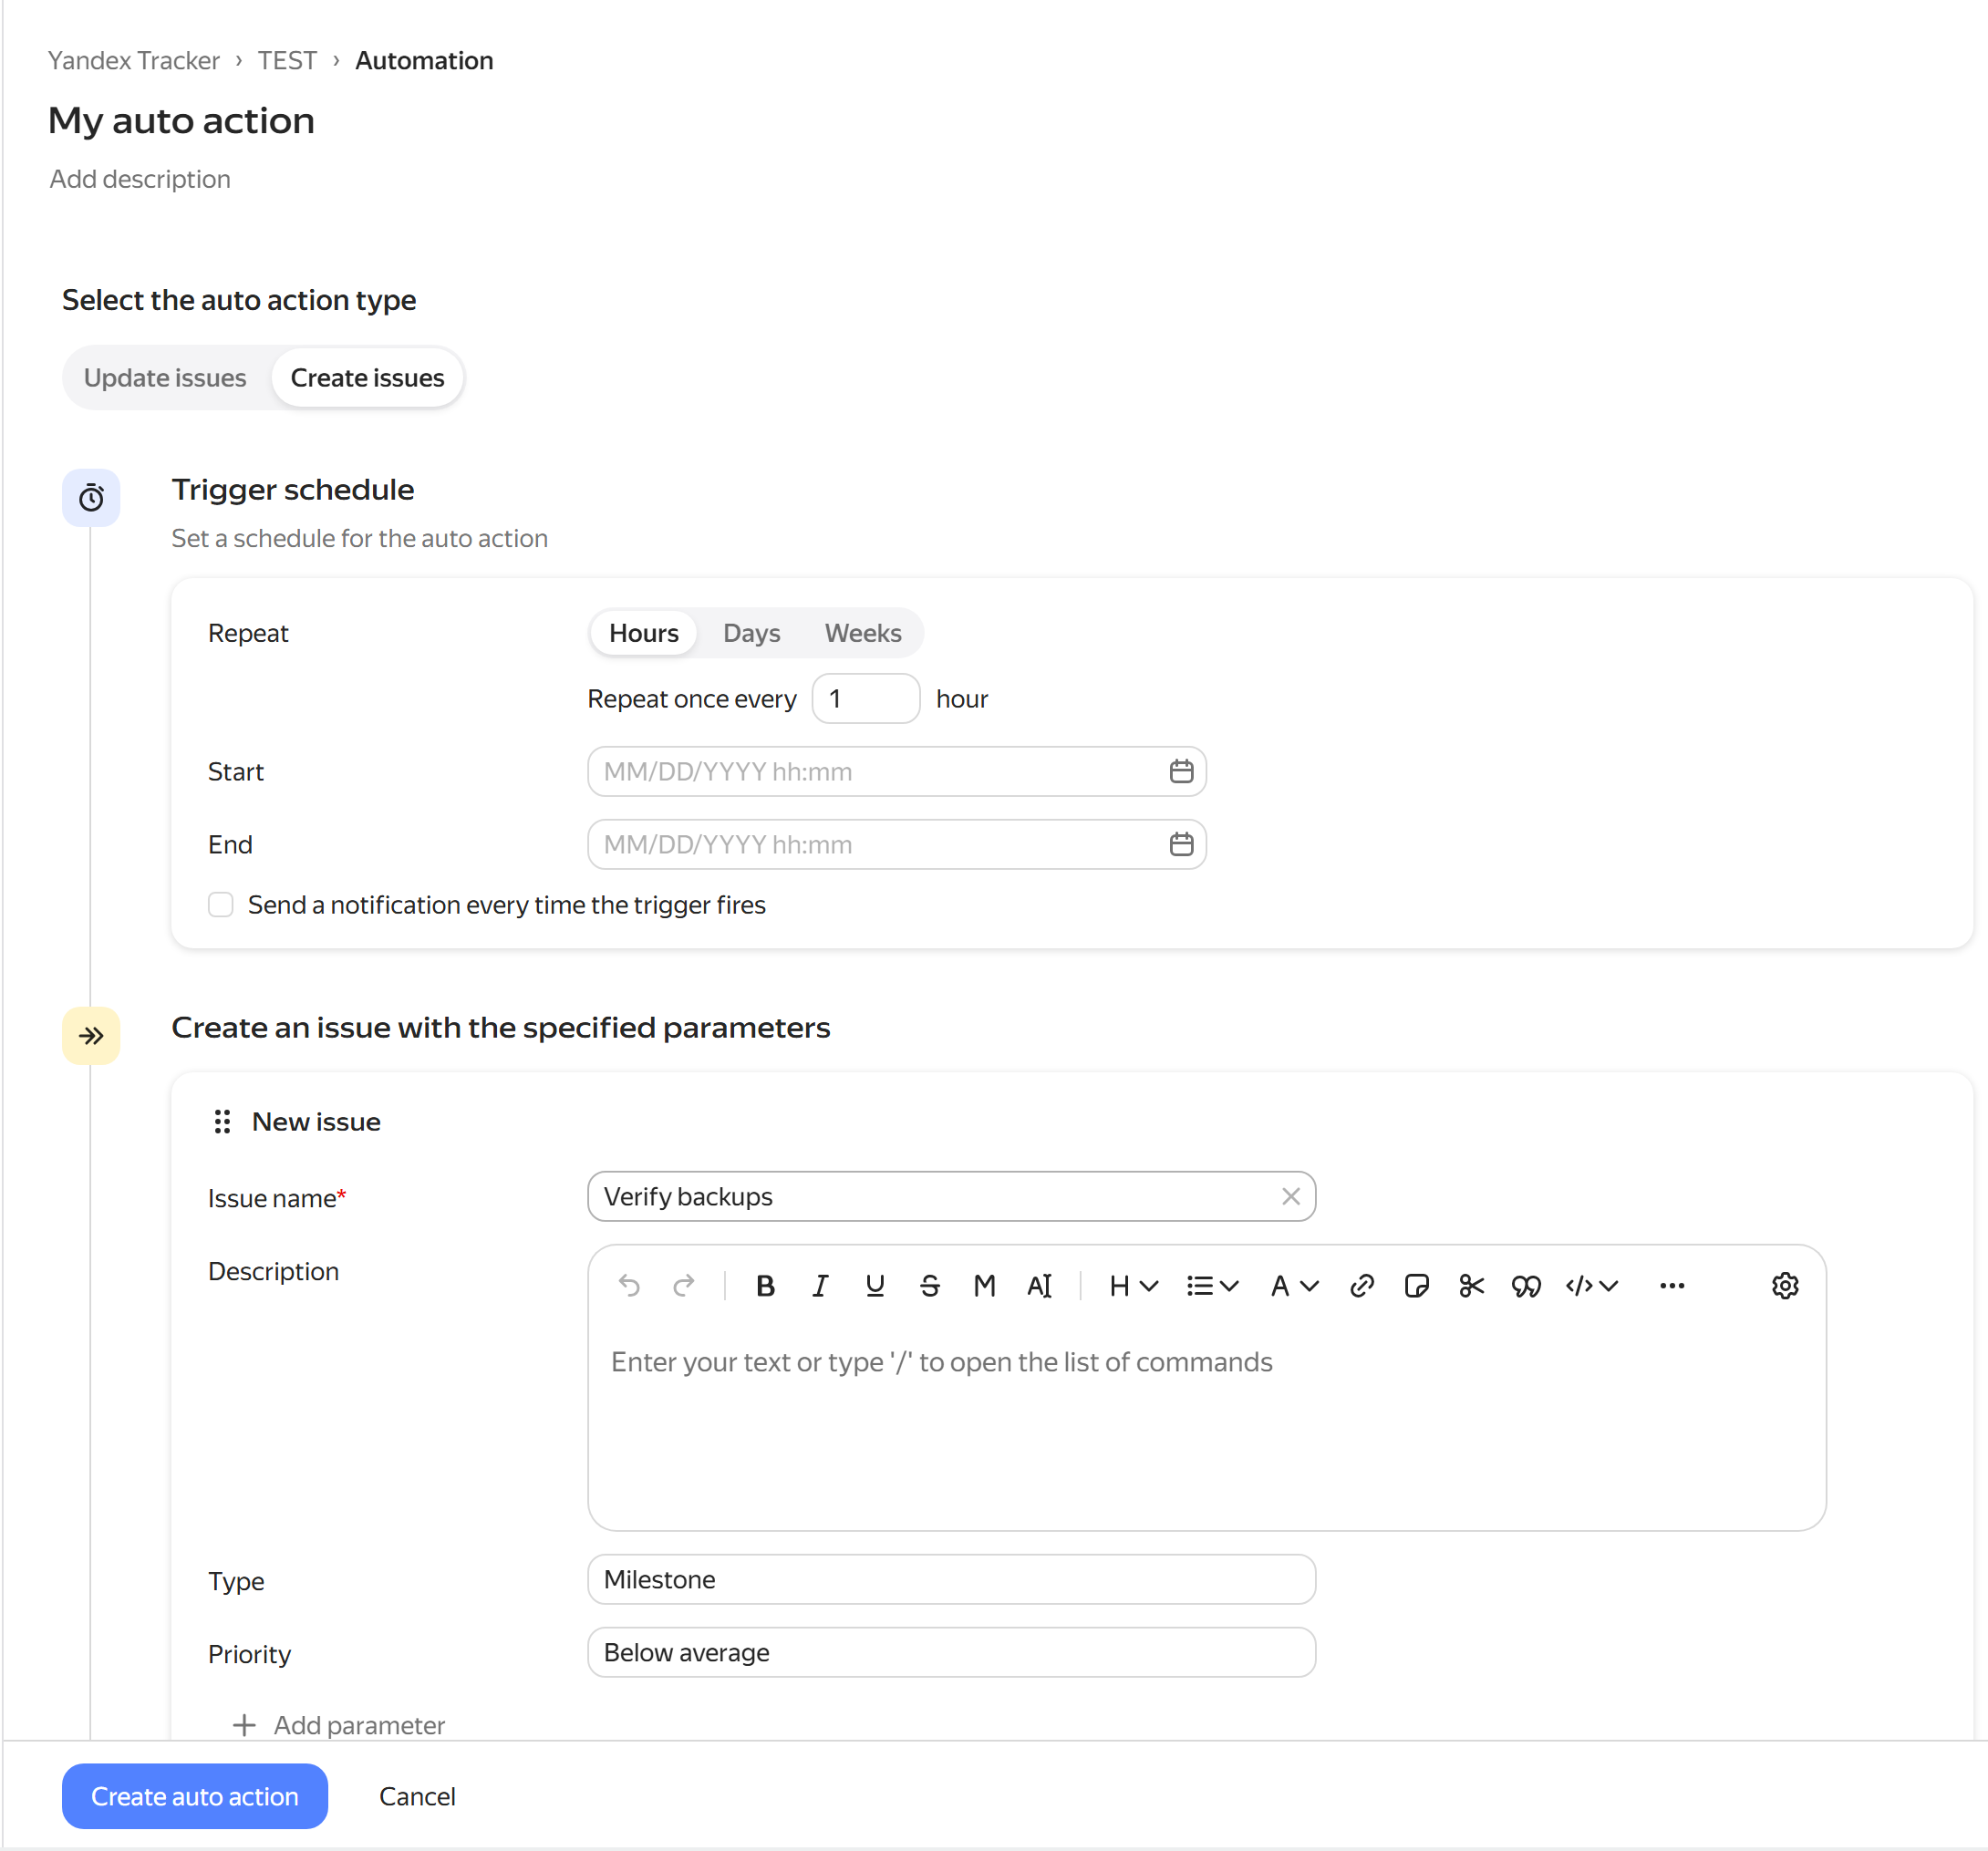Select Create issues action type
Image resolution: width=1988 pixels, height=1851 pixels.
pos(367,378)
